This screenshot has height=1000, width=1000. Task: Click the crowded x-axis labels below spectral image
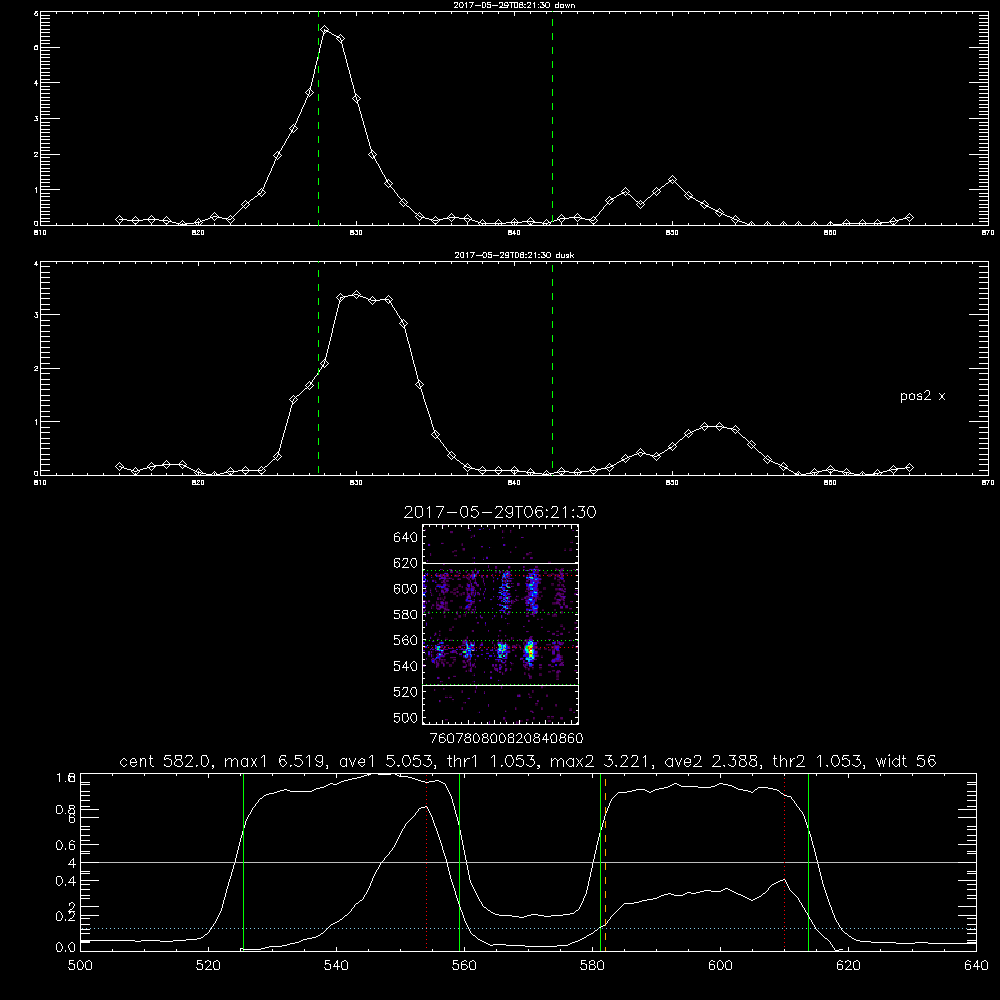click(x=507, y=738)
